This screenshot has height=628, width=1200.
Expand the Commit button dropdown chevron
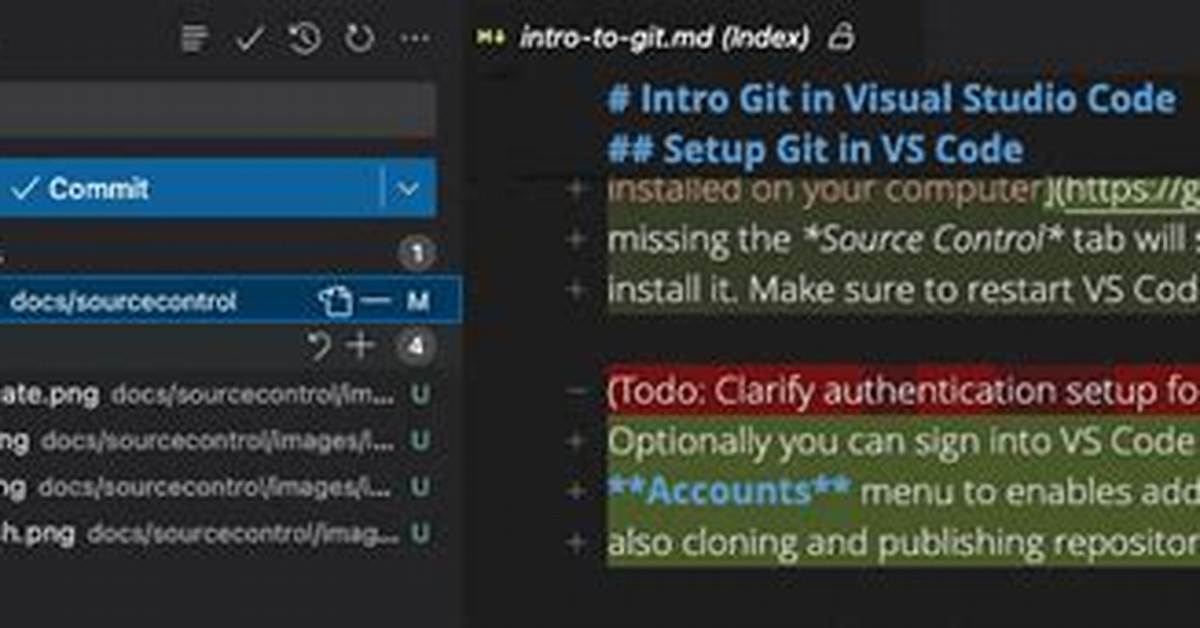click(408, 188)
